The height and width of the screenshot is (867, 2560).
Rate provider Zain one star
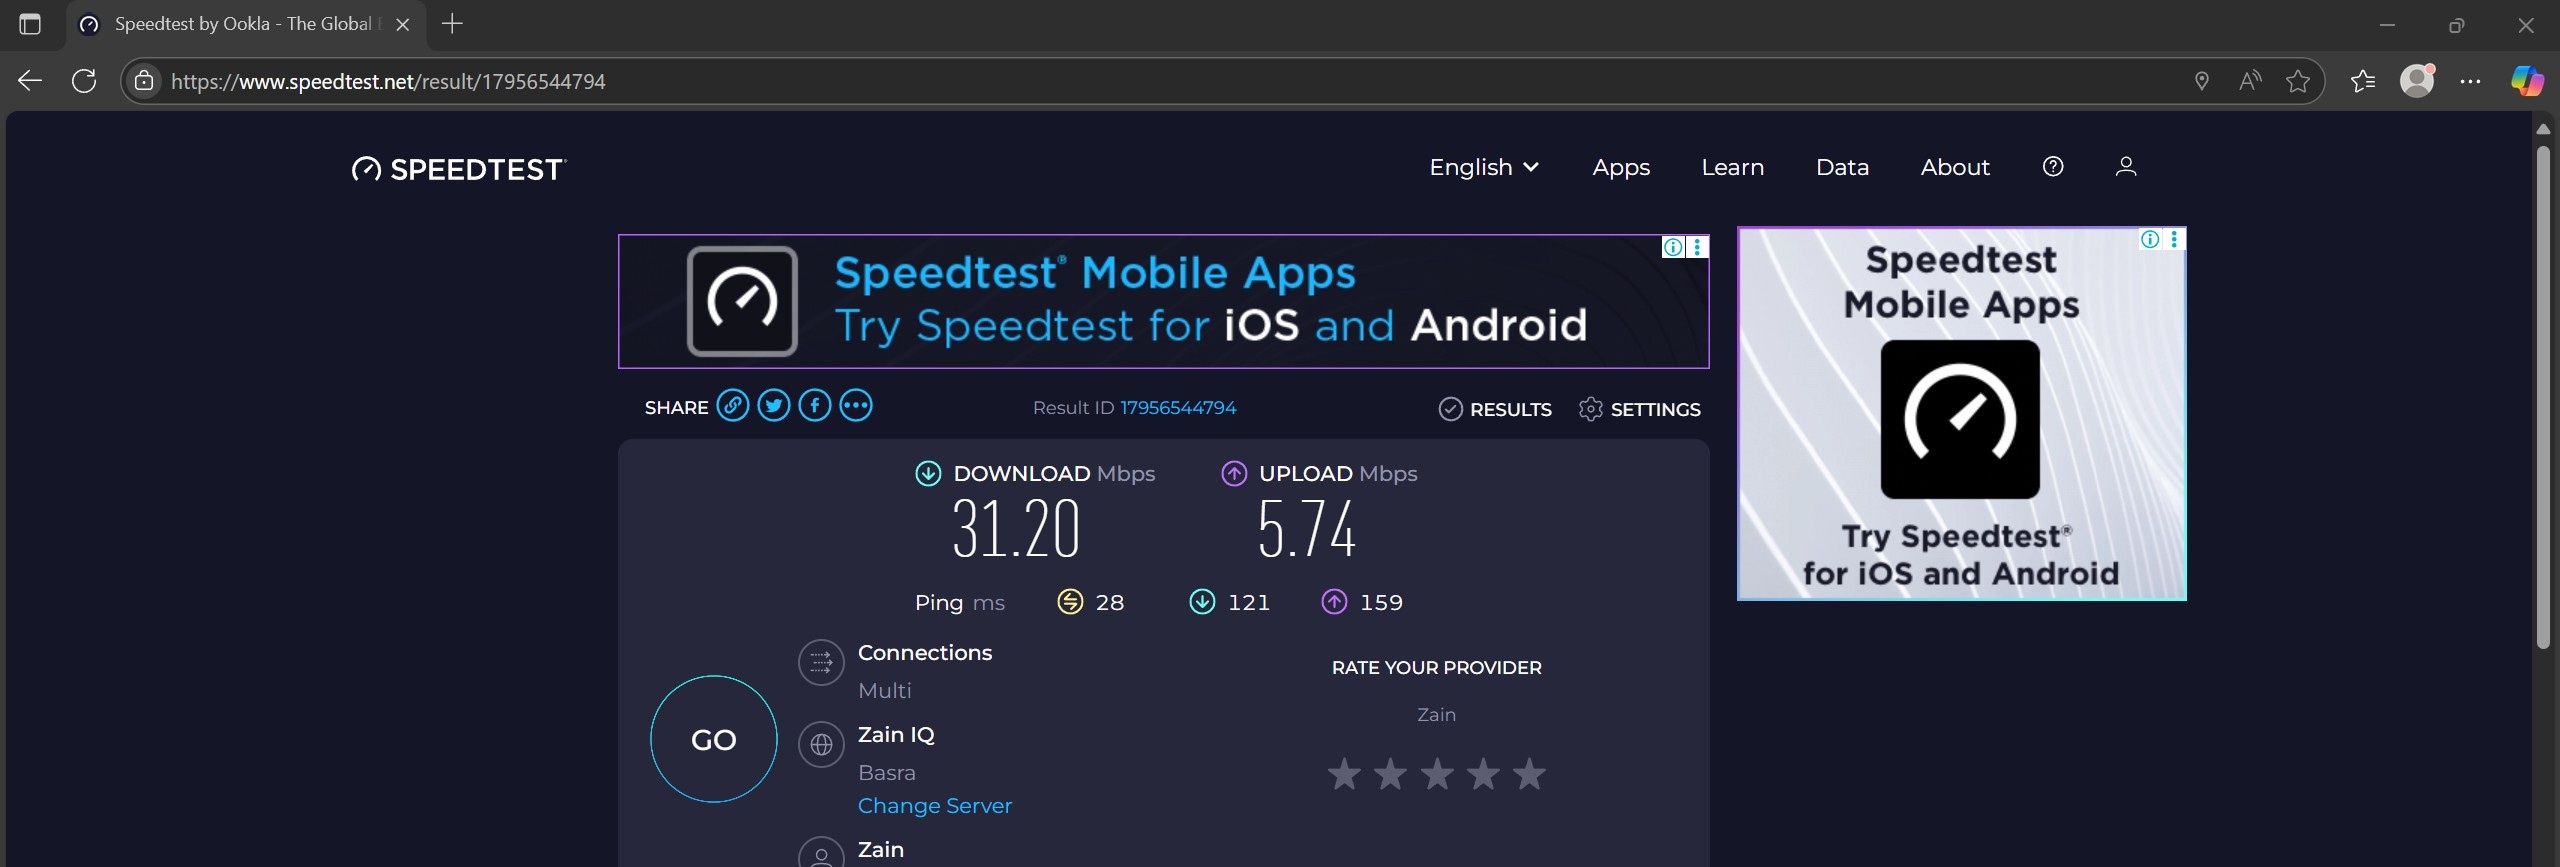pos(1345,773)
